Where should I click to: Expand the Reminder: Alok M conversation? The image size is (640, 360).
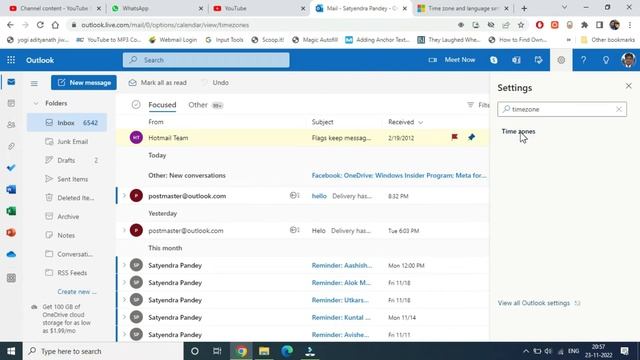pos(124,282)
